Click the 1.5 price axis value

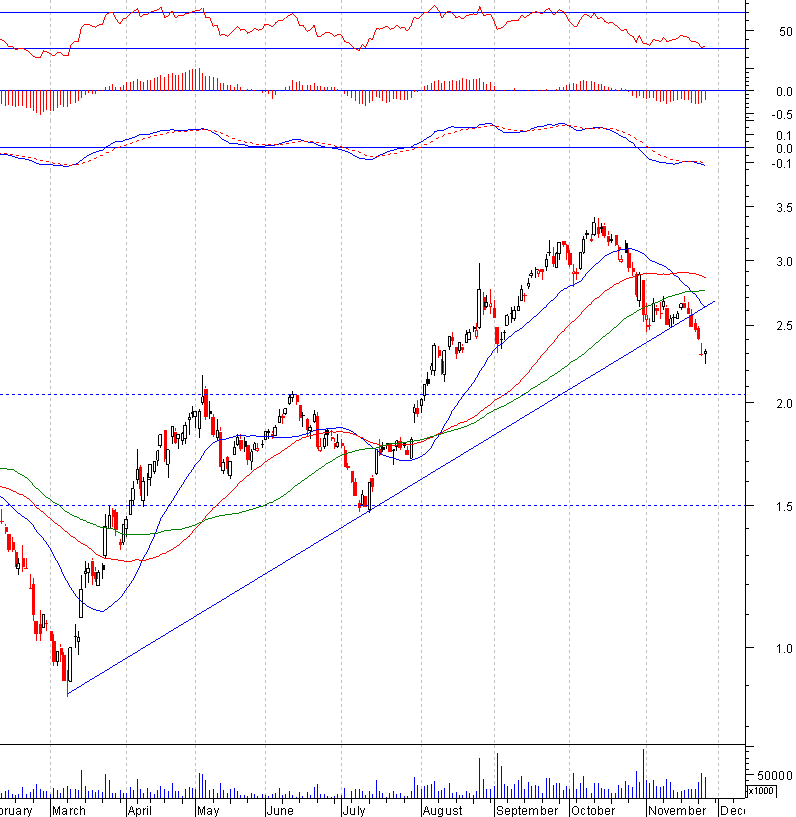coord(784,506)
